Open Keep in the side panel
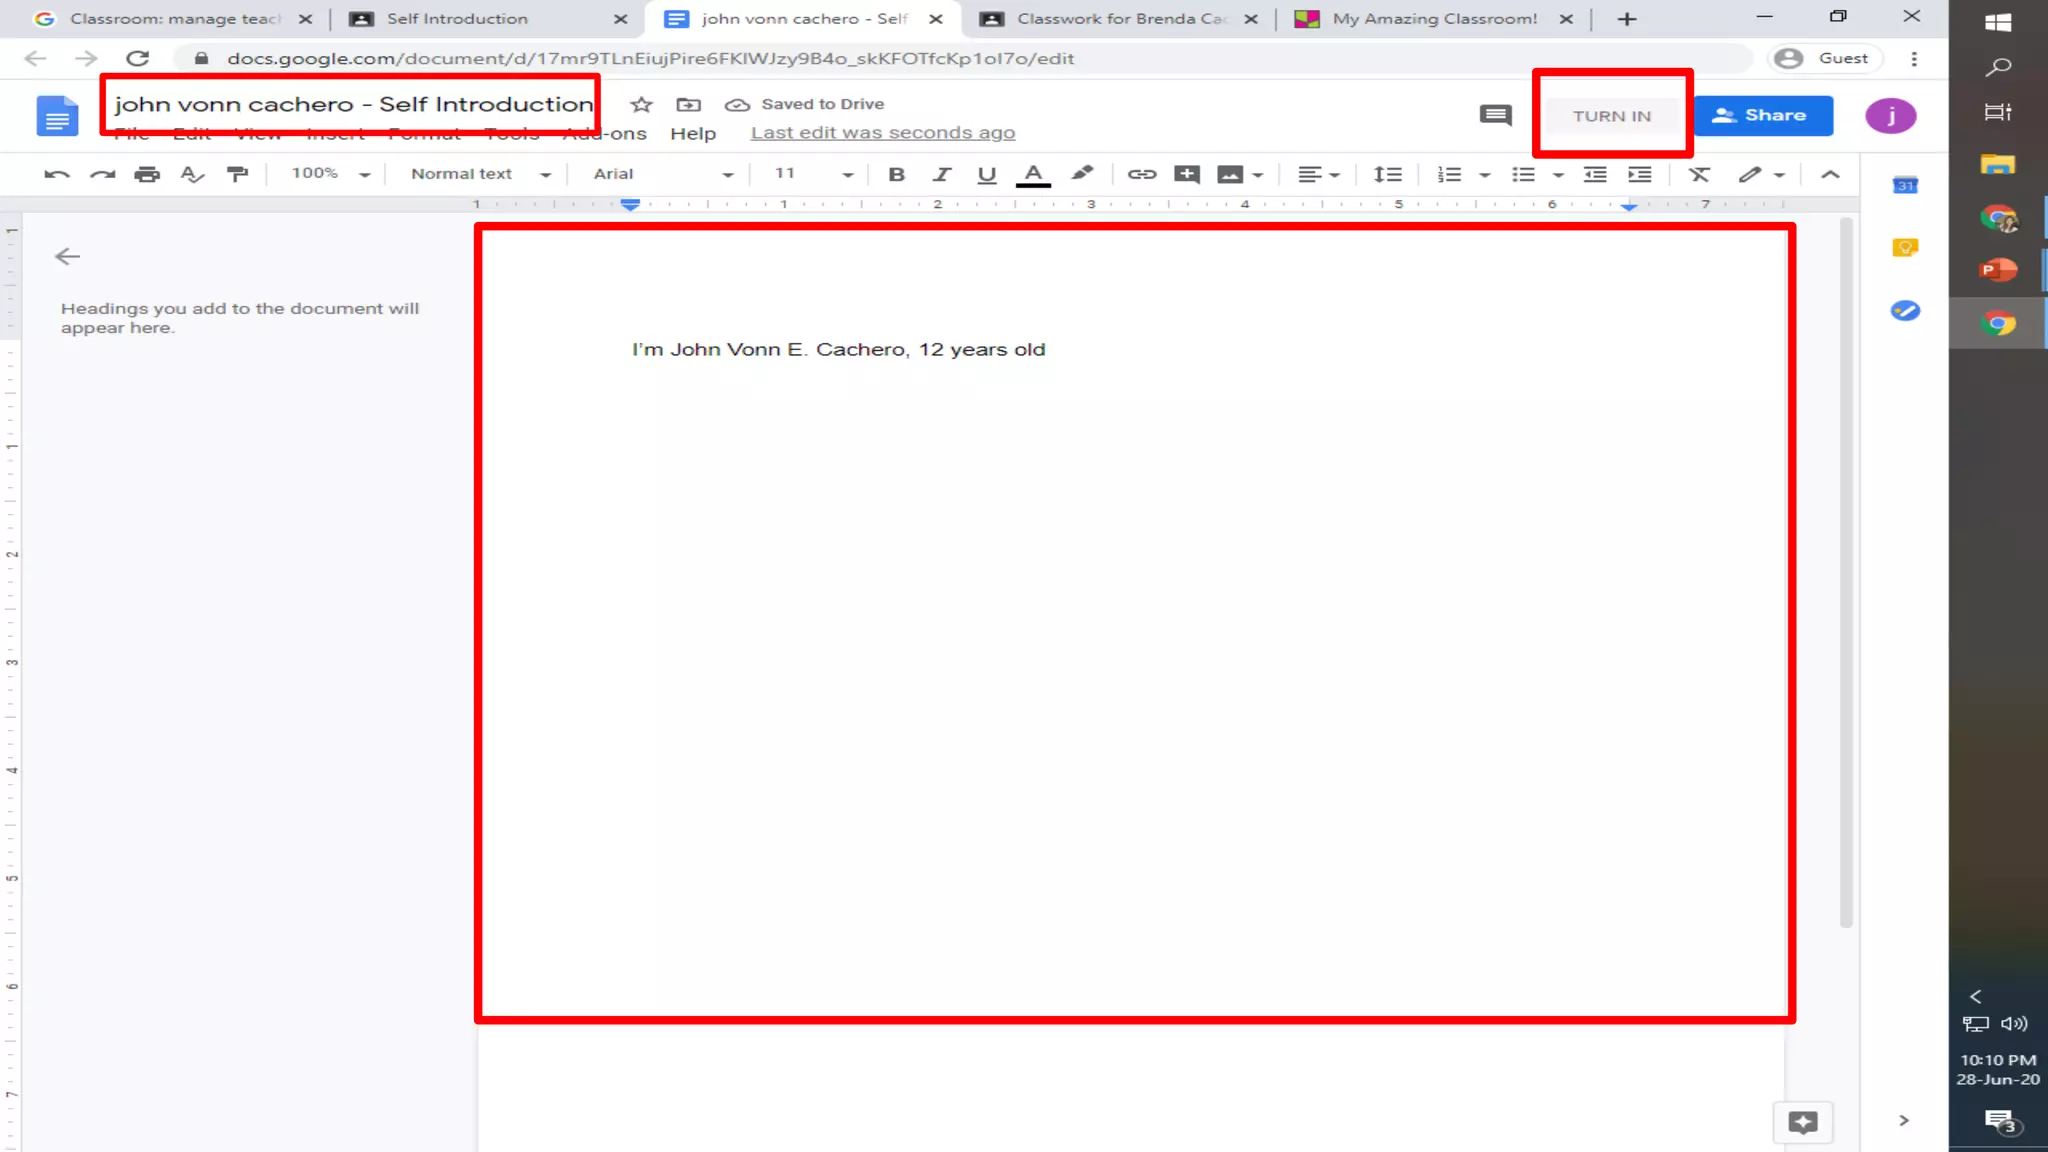 pos(1905,247)
